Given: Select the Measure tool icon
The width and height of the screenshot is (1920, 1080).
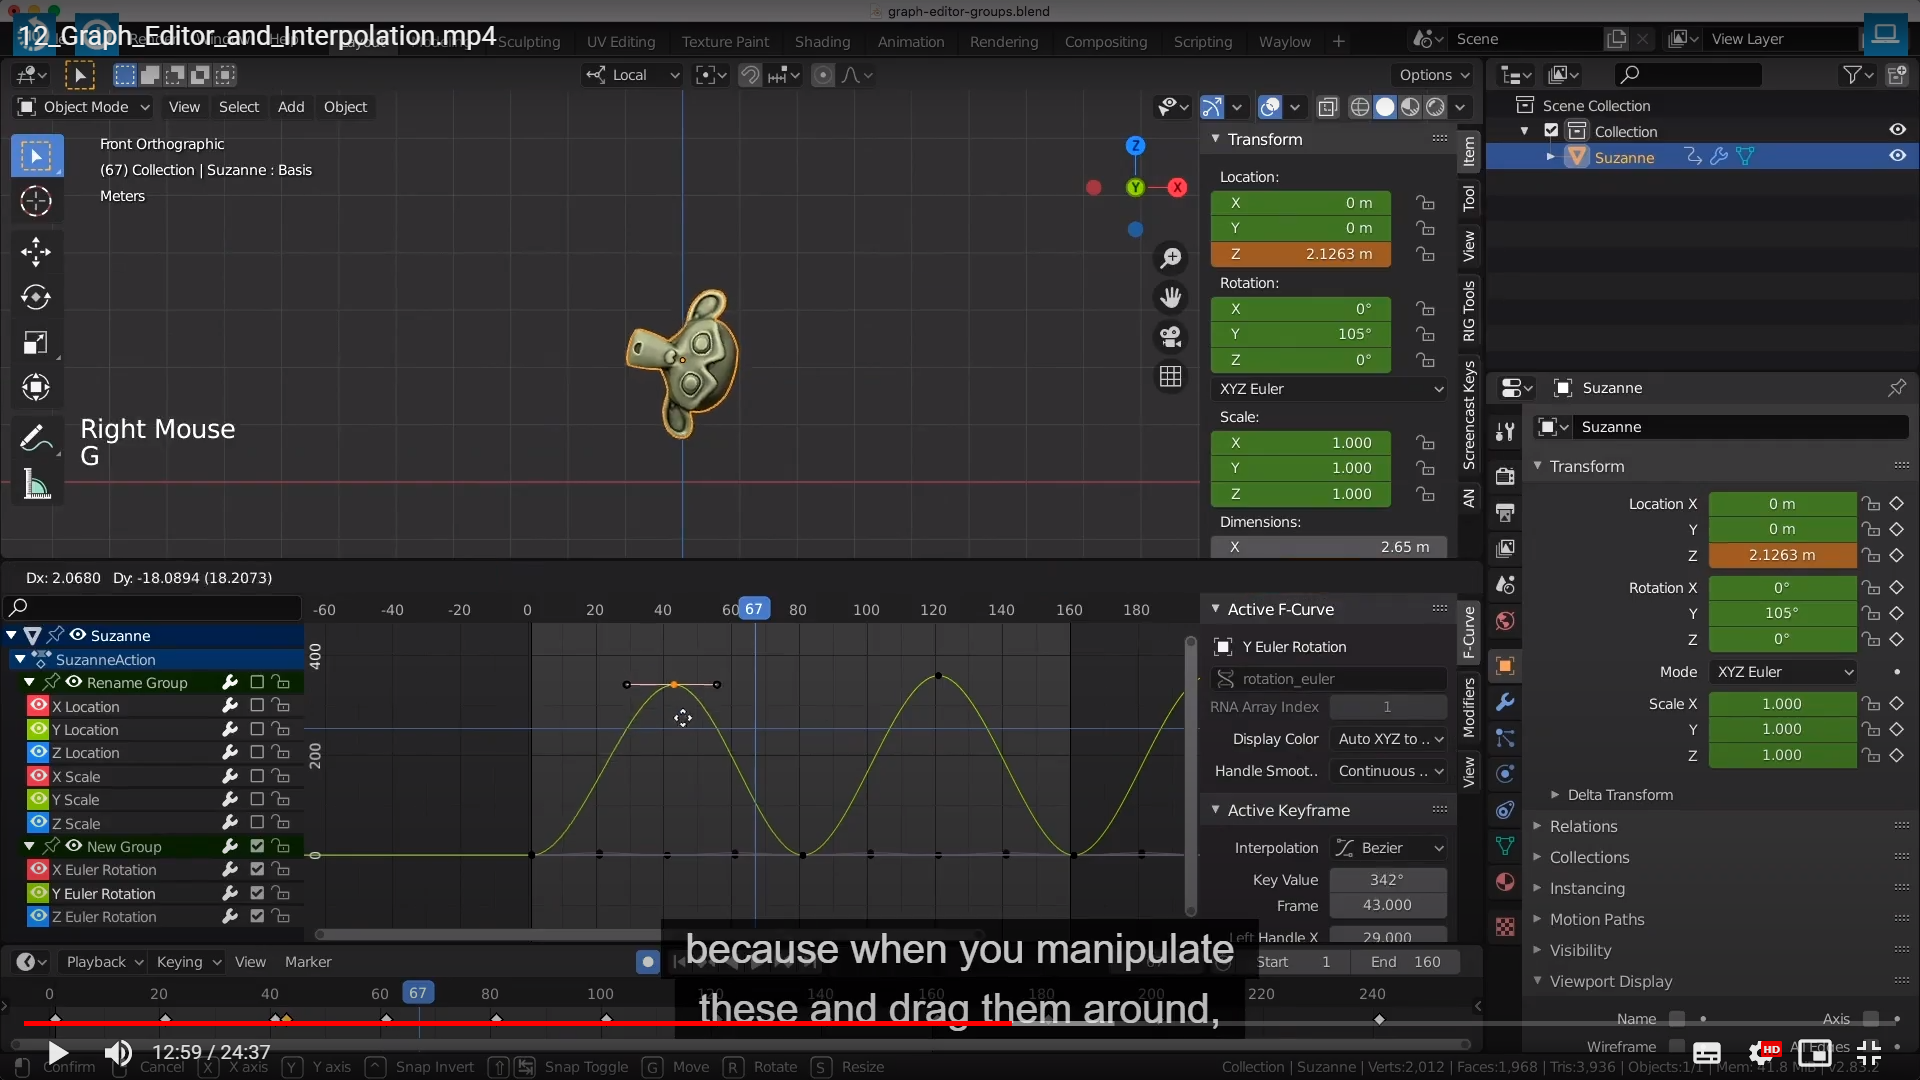Looking at the screenshot, I should click(x=36, y=485).
